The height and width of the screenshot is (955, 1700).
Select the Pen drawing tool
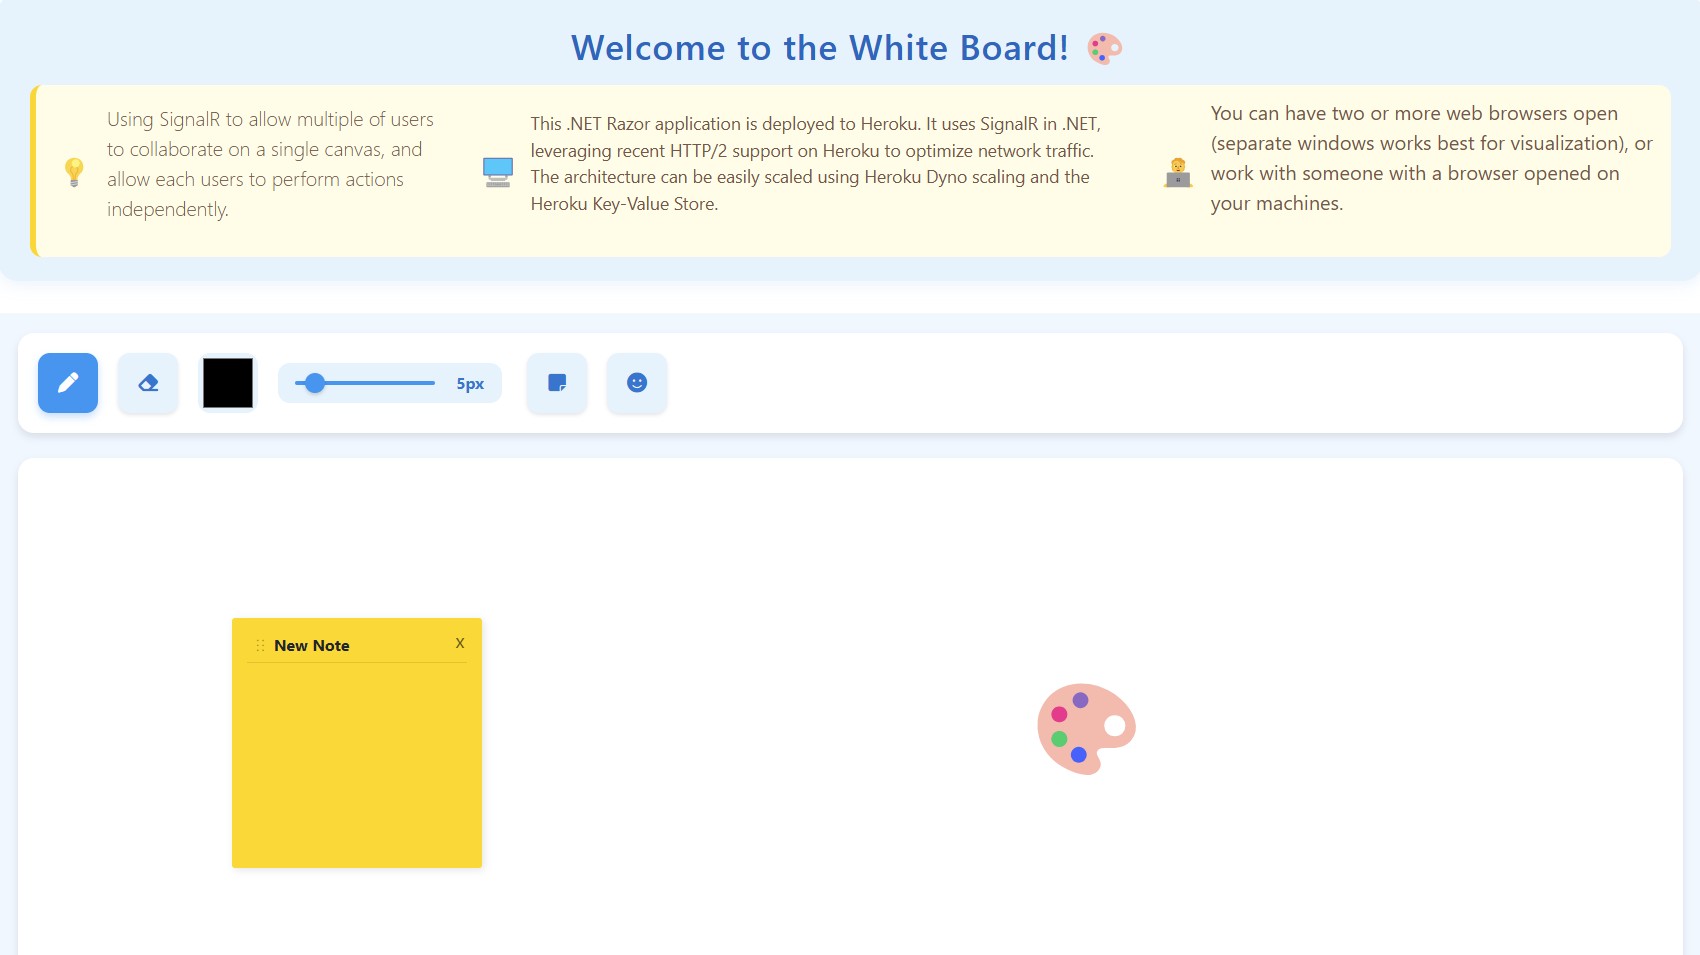tap(67, 382)
